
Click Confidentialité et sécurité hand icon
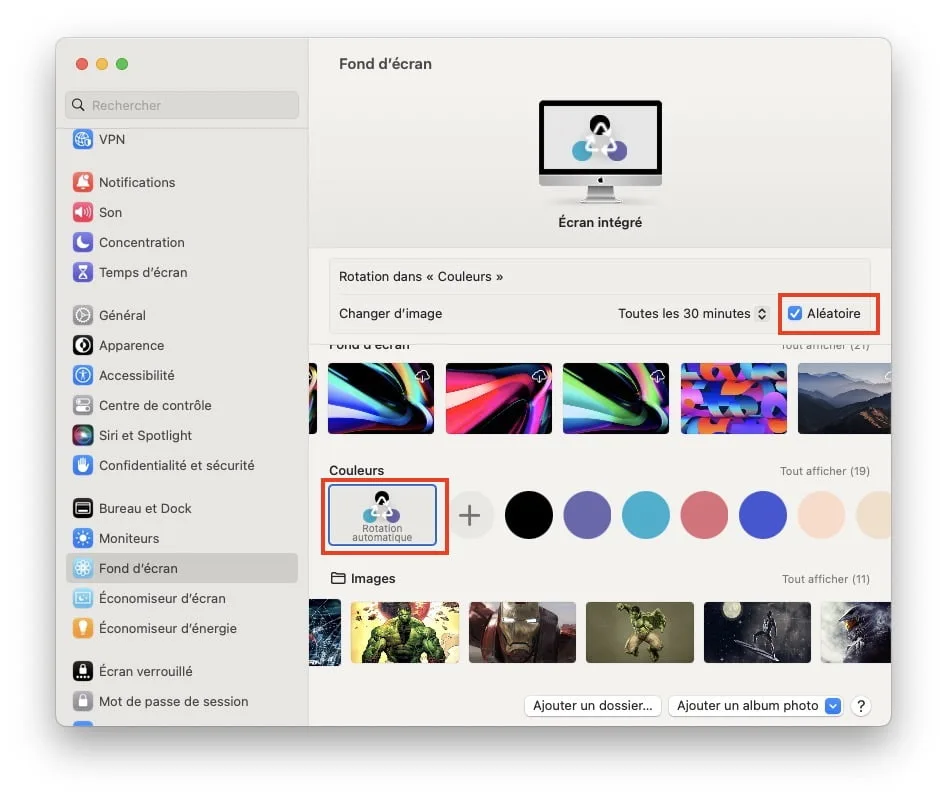point(83,465)
